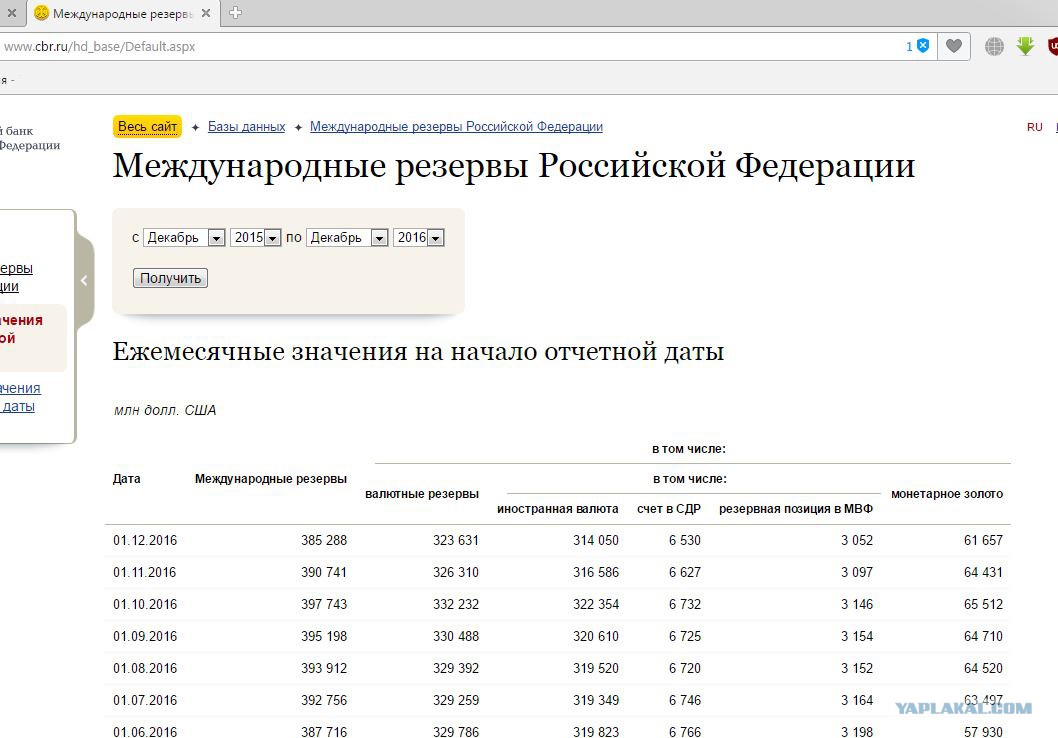Viewport: 1058px width, 738px height.
Task: Open downloads via green arrow icon
Action: click(1025, 46)
